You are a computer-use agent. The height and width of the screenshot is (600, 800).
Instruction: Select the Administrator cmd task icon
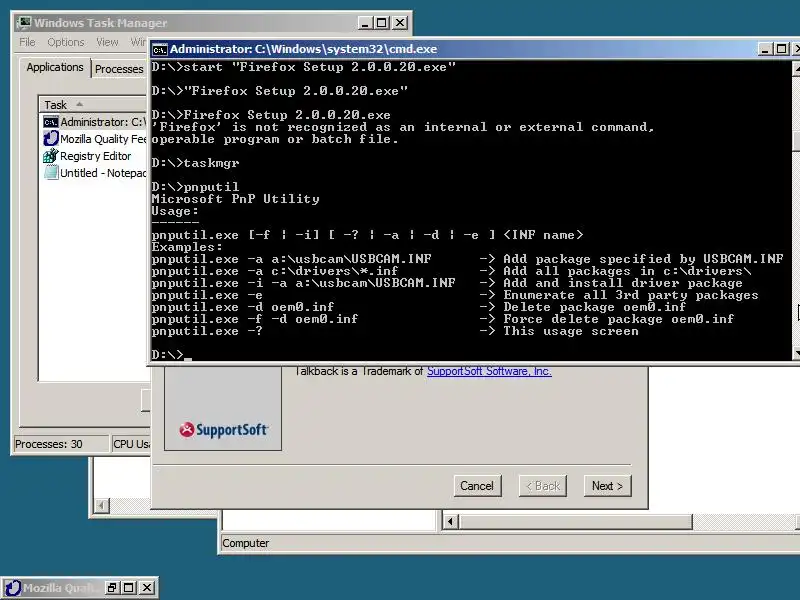(x=51, y=122)
